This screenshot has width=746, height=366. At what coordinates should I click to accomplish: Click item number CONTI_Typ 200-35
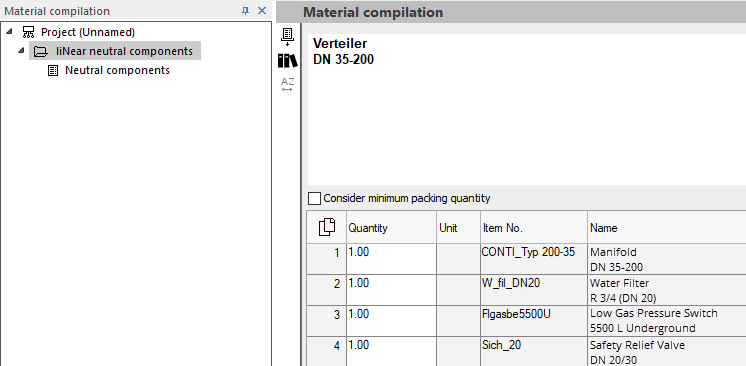click(x=534, y=259)
